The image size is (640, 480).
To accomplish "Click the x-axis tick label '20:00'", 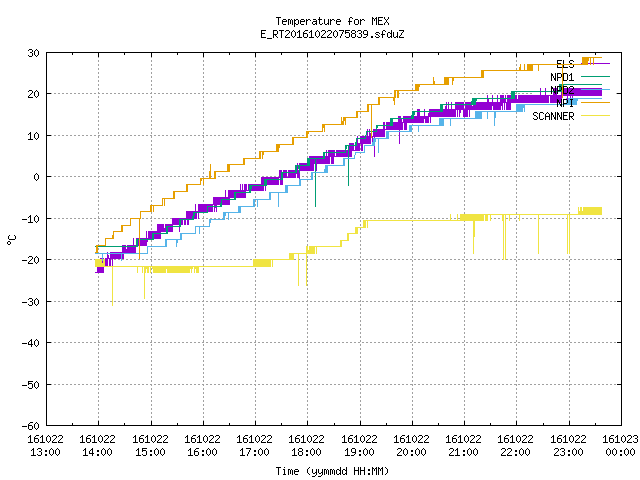I will coord(411,452).
